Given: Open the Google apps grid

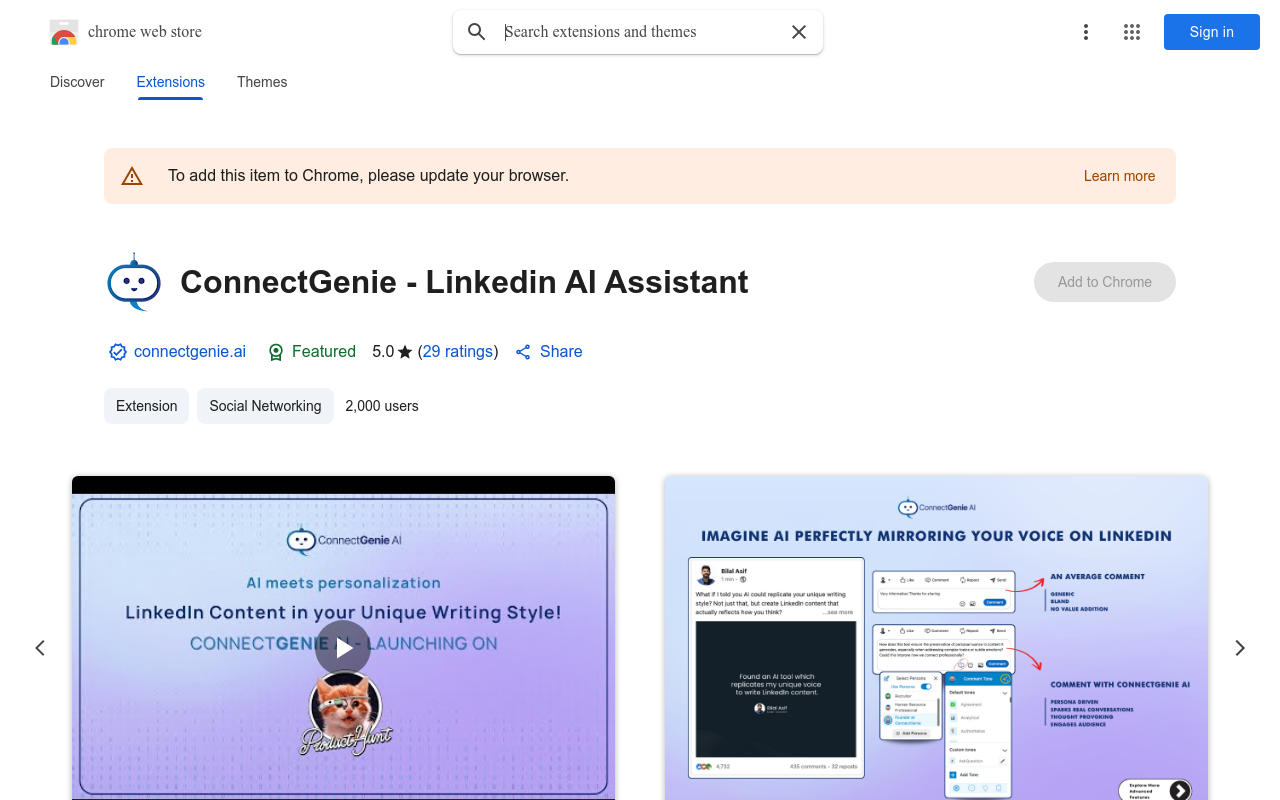Looking at the screenshot, I should click(x=1132, y=32).
